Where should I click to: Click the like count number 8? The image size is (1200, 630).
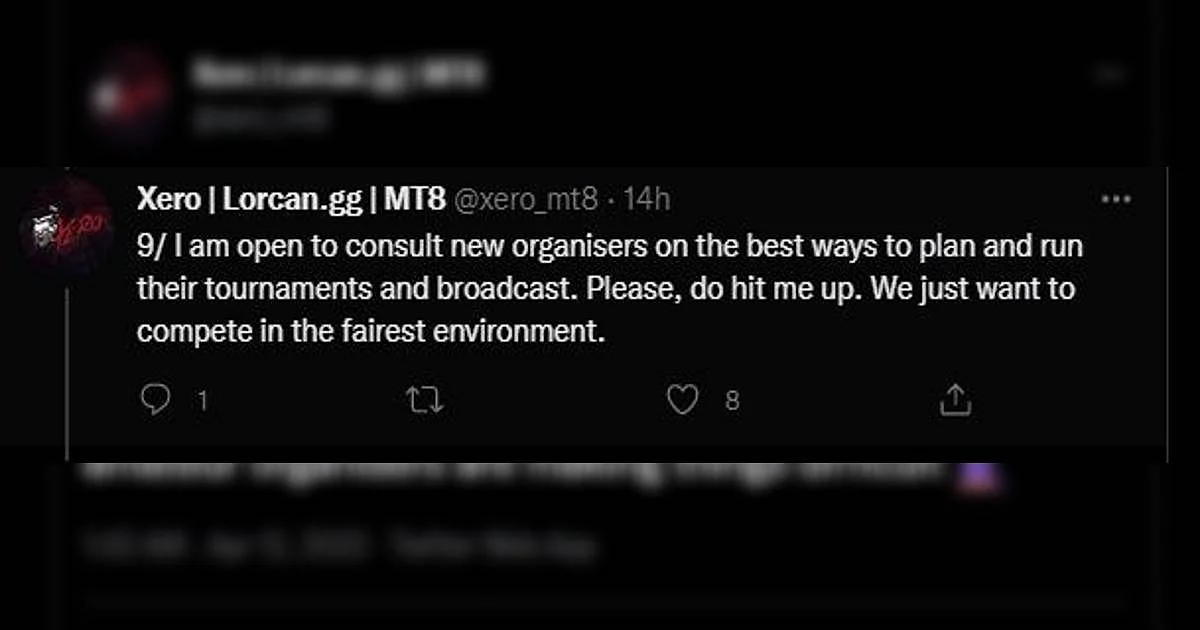(732, 402)
